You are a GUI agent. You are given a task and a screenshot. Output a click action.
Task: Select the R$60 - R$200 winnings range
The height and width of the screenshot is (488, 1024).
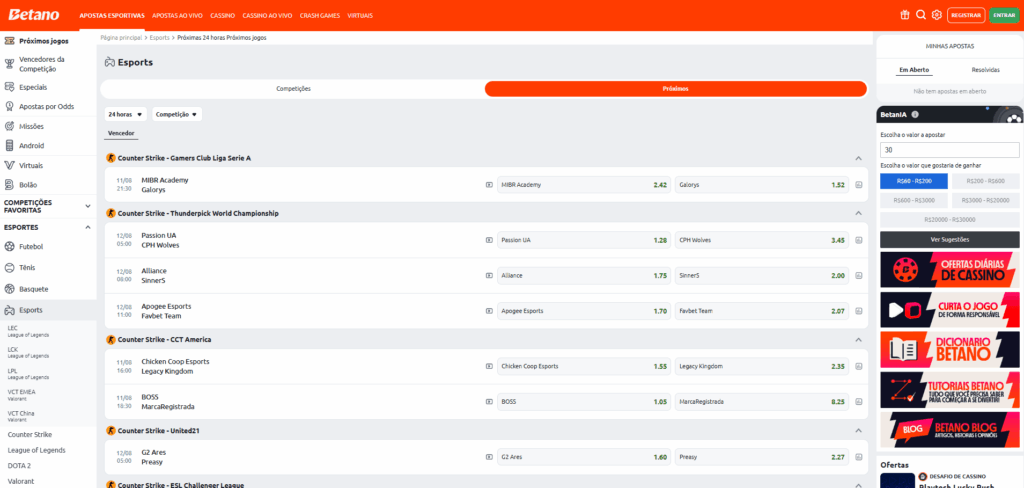tap(914, 181)
